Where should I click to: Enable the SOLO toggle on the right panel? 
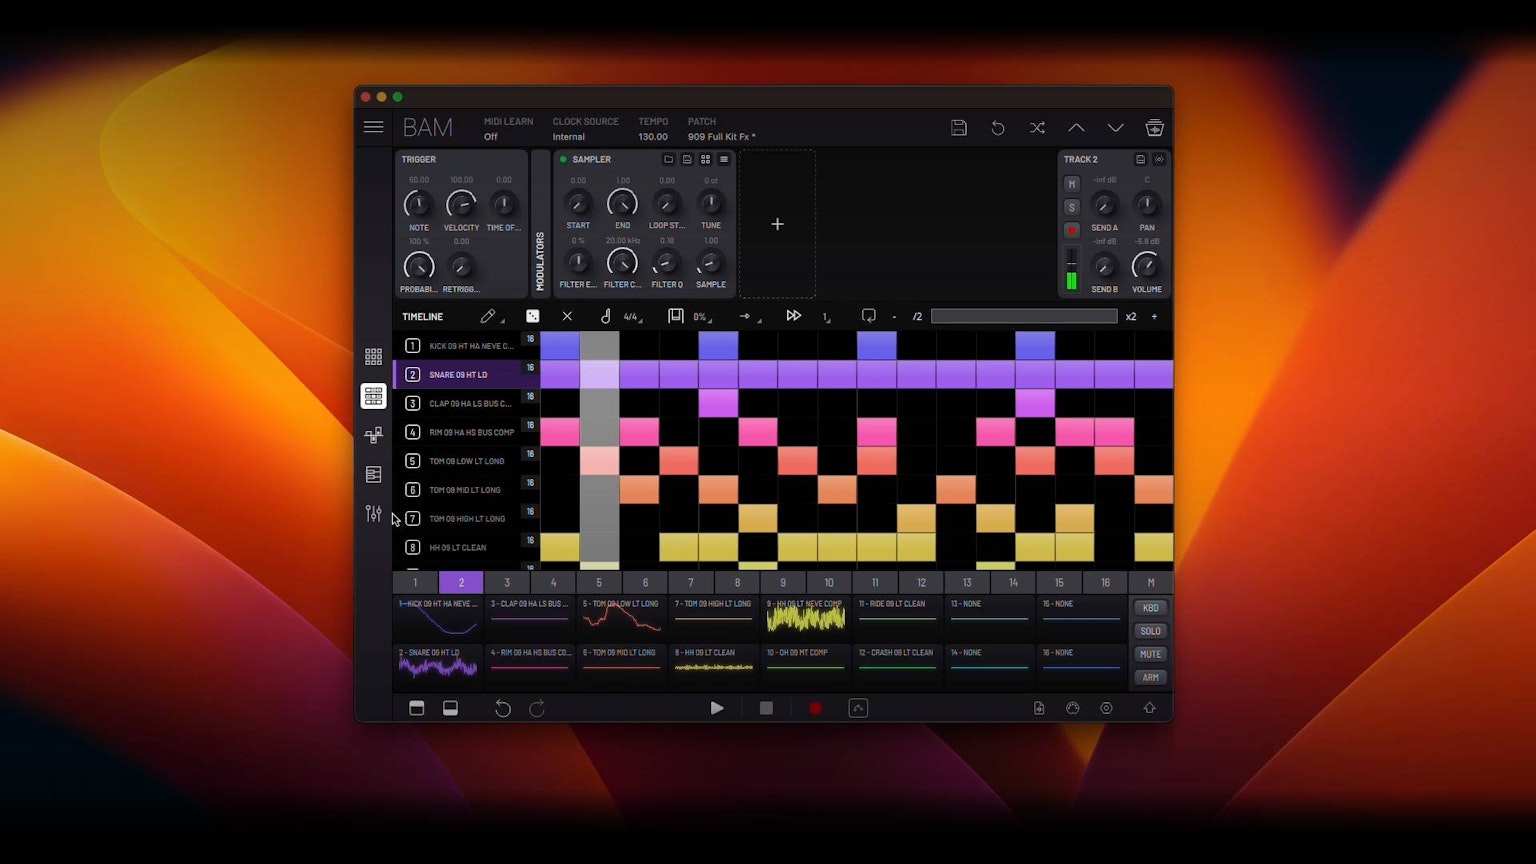1149,631
